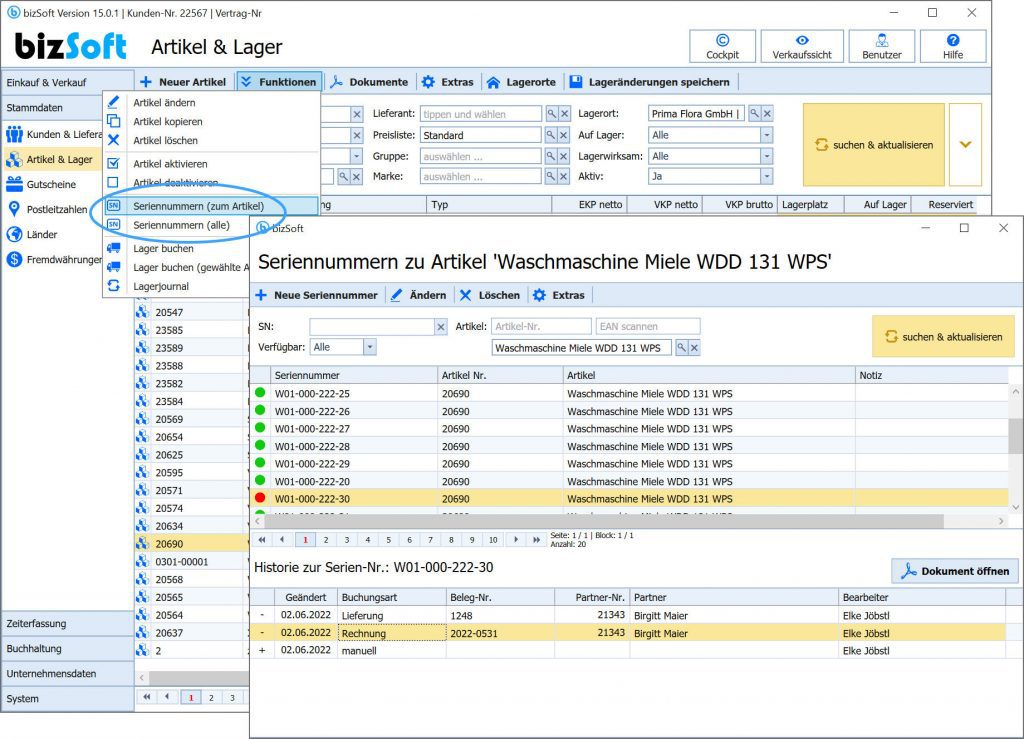Expand search options yellow chevron
1024x739 pixels.
(x=965, y=145)
